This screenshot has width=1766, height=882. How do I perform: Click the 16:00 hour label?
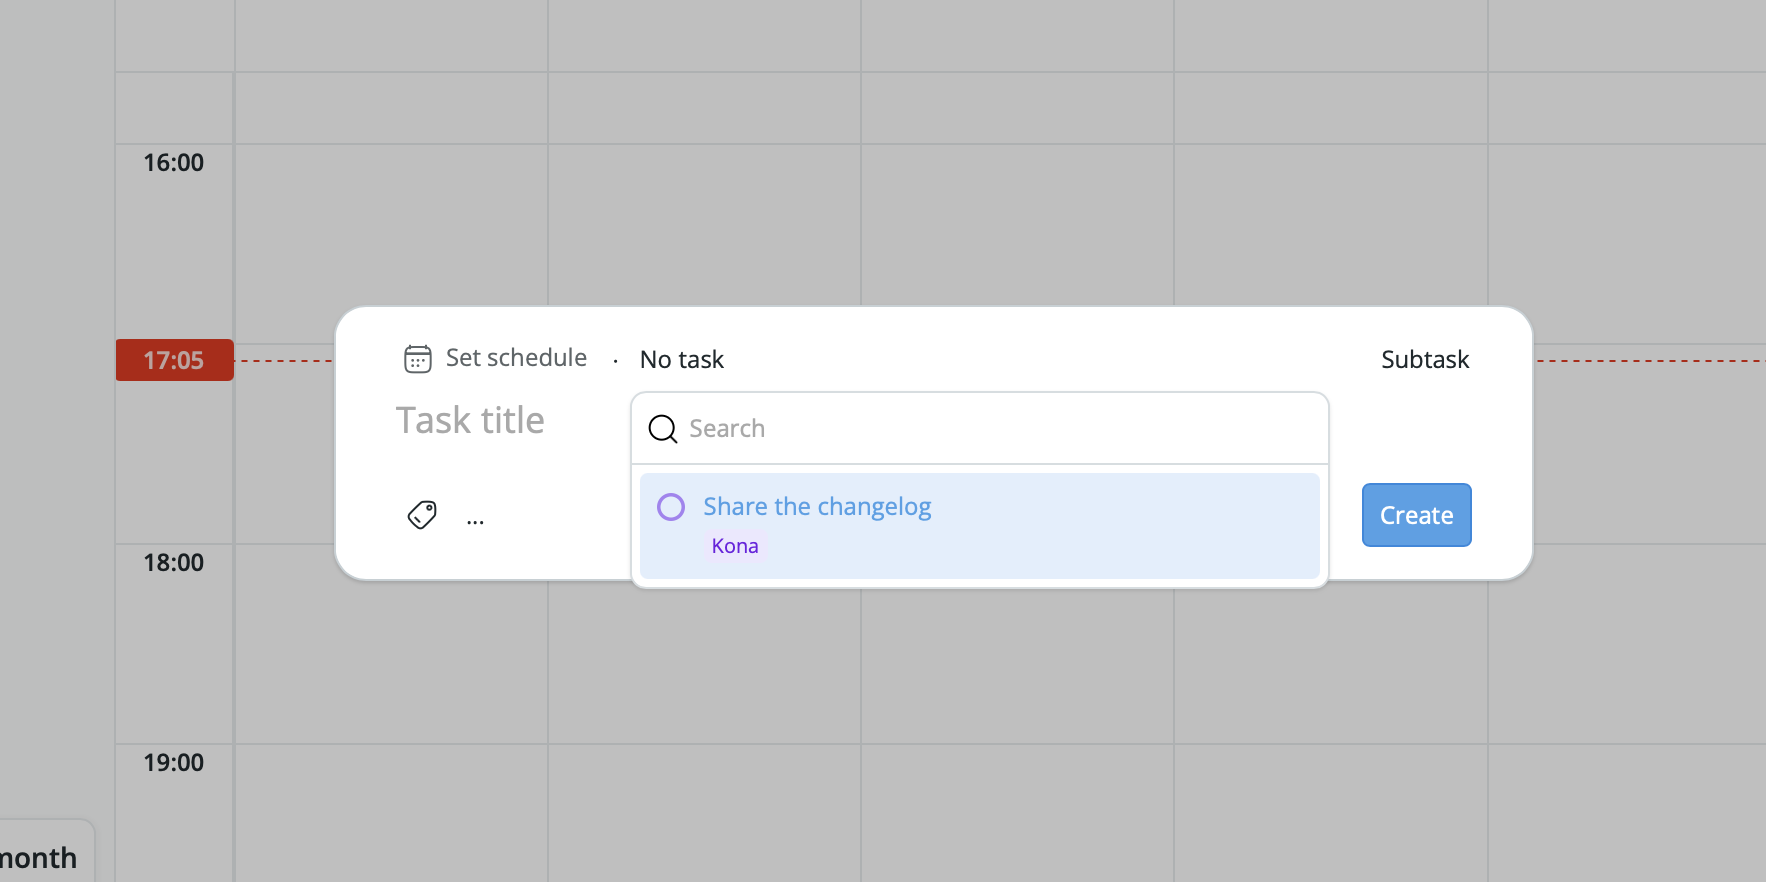174,163
